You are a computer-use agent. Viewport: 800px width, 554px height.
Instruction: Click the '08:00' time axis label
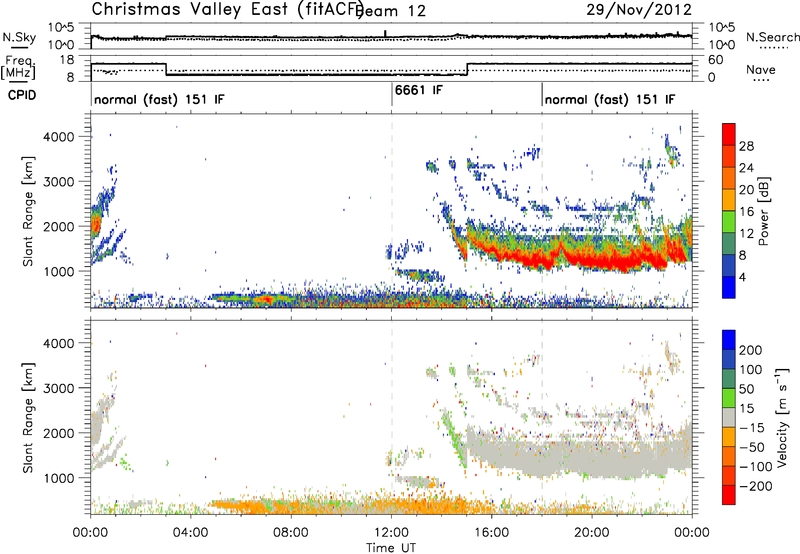(291, 533)
